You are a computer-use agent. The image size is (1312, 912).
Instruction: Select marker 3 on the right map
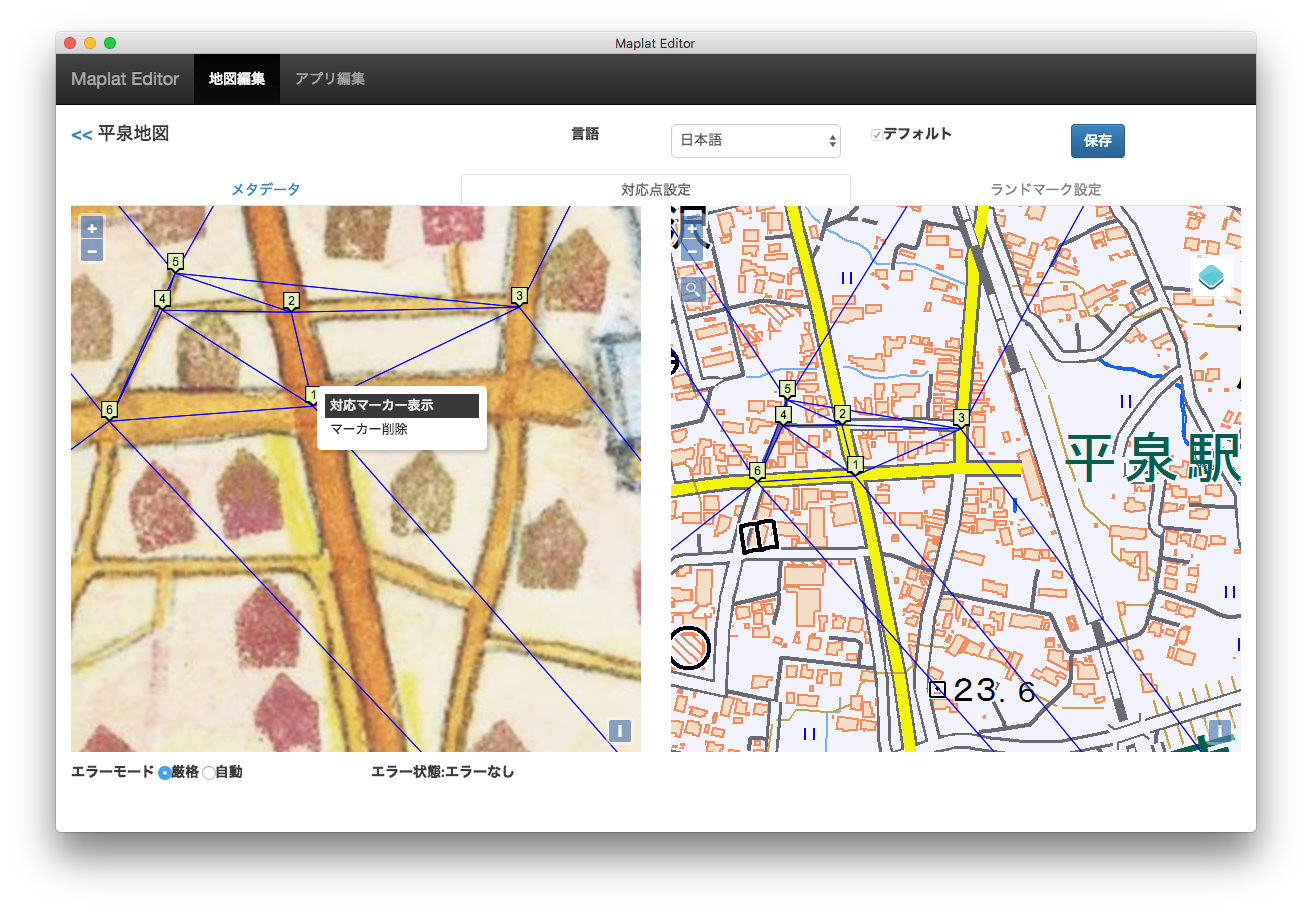point(961,418)
